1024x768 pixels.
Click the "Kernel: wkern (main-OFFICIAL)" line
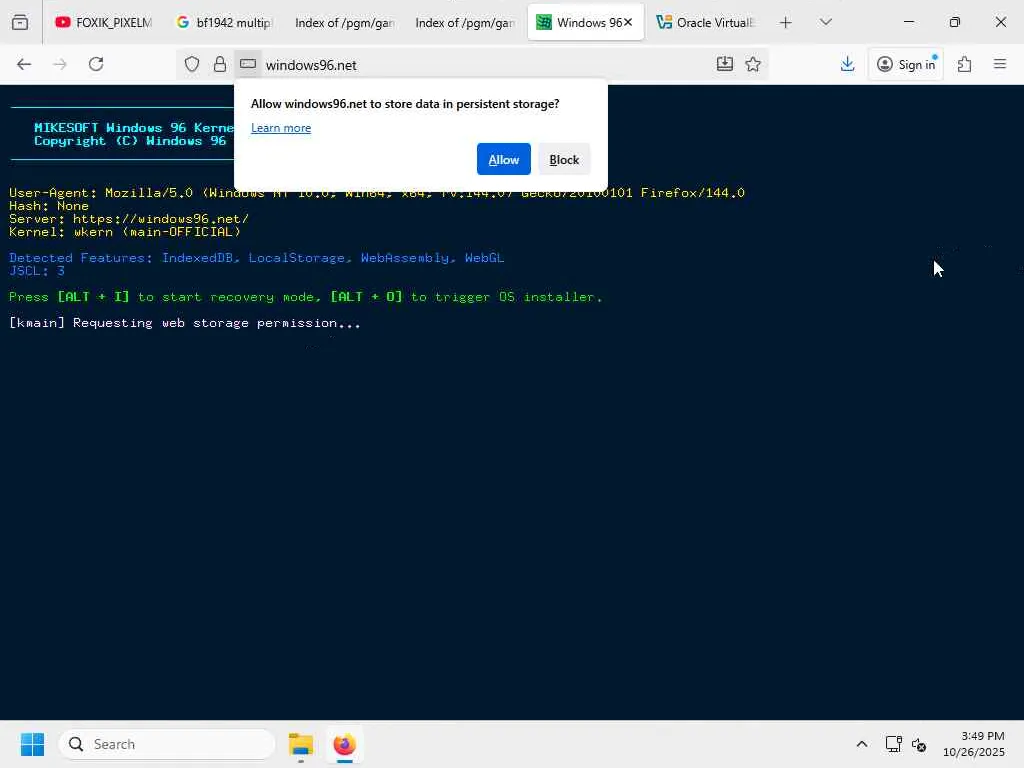tap(125, 232)
